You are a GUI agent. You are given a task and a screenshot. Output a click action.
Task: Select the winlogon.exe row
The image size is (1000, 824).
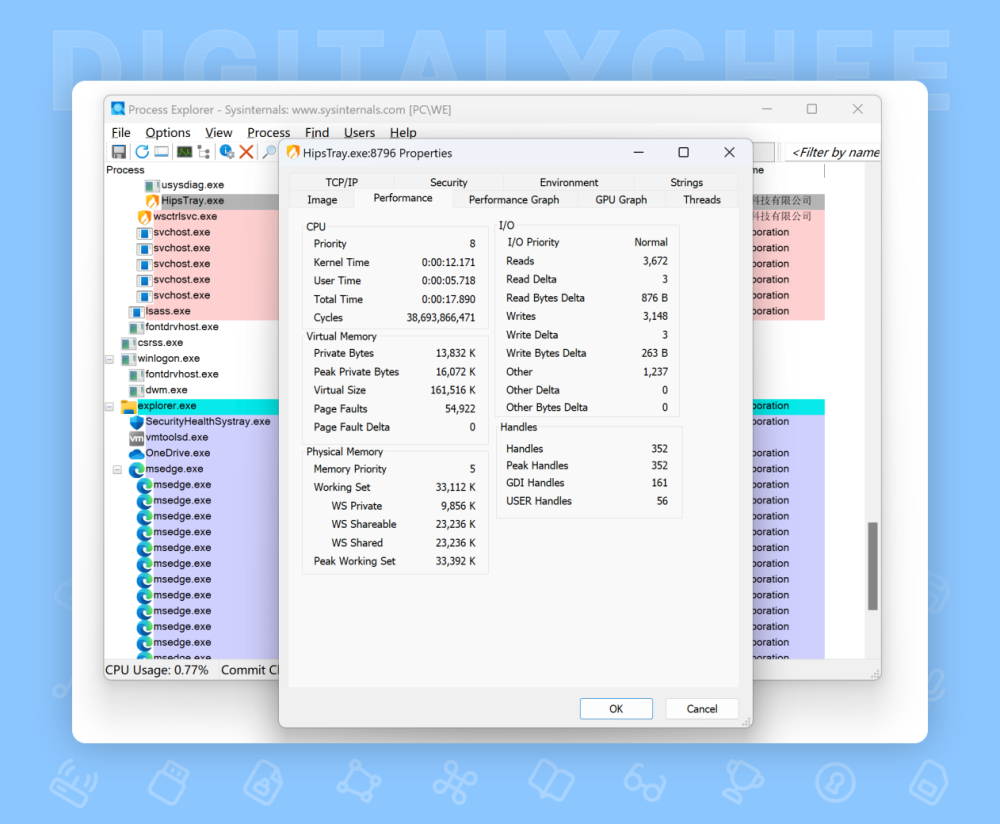point(168,359)
